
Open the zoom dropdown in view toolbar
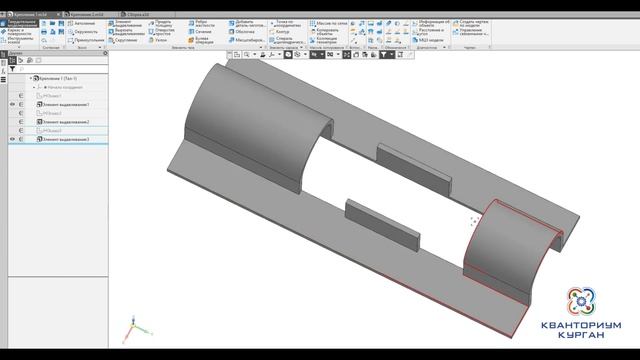[x=255, y=55]
